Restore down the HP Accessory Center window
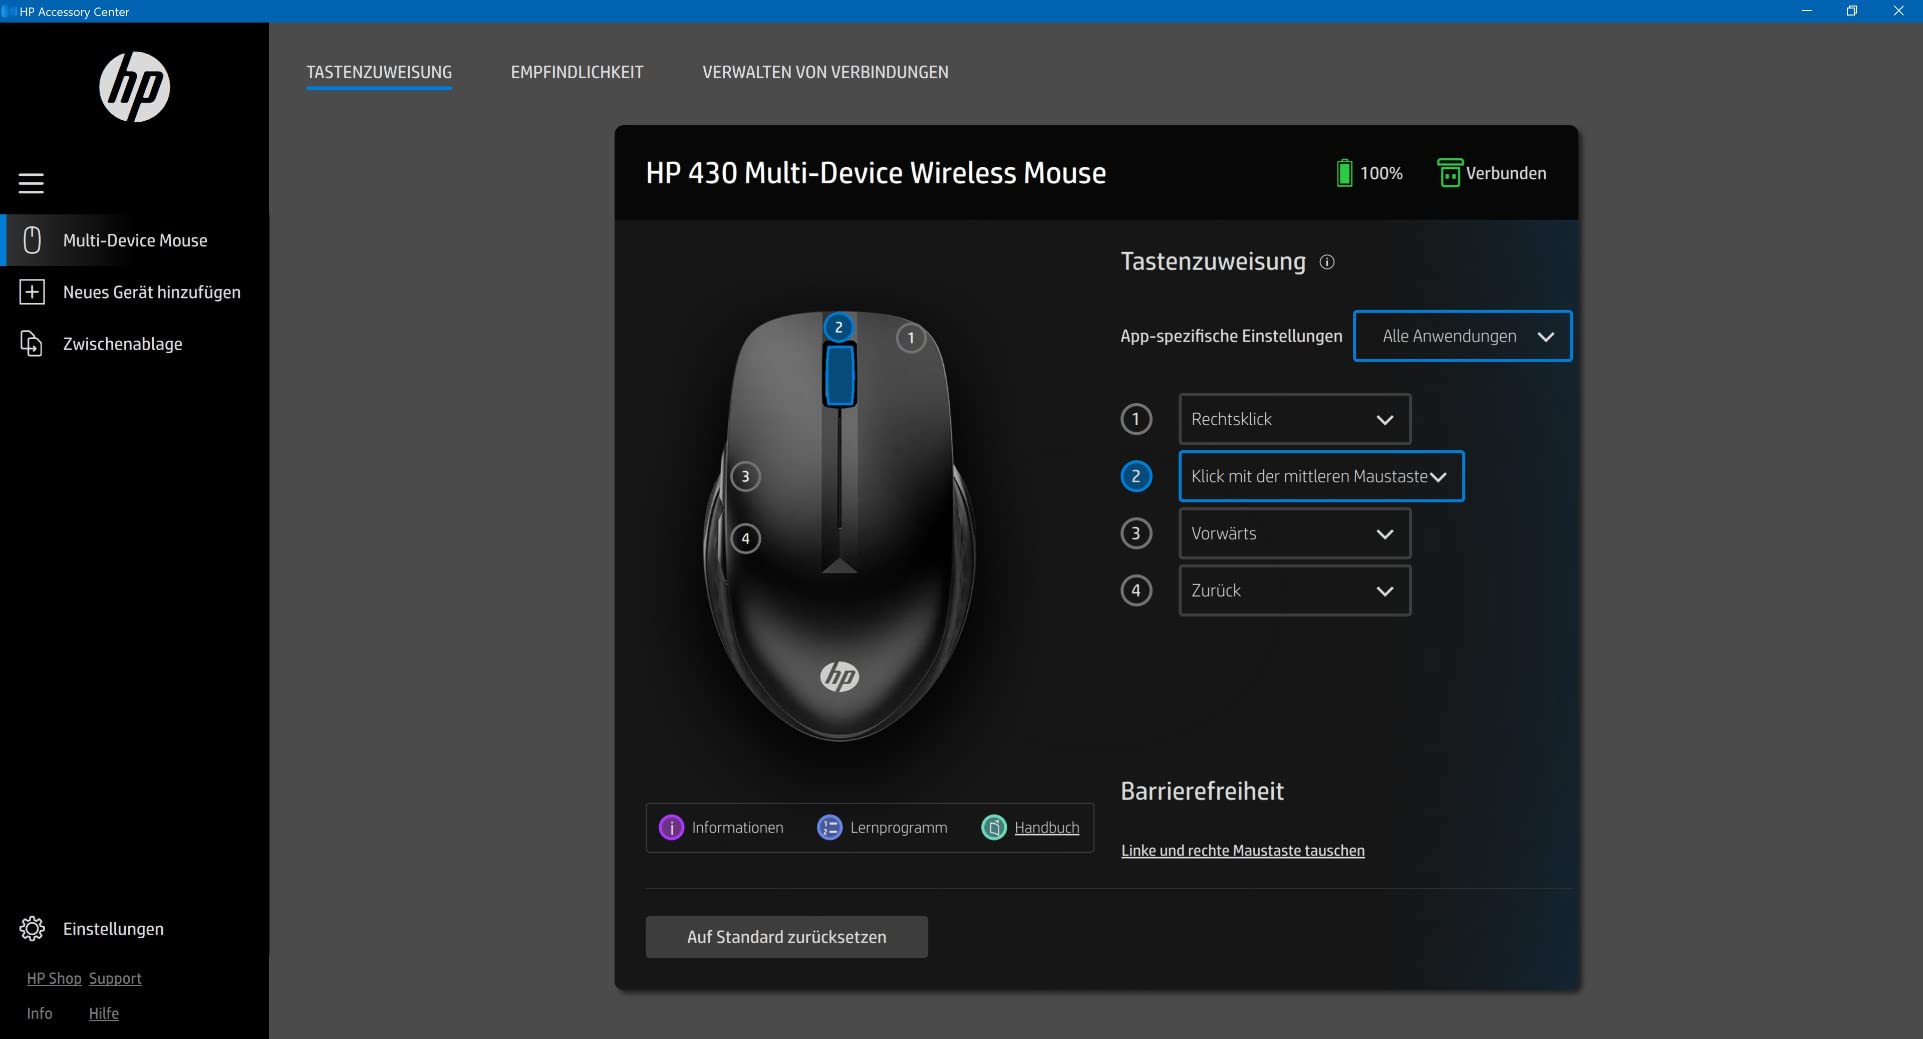The width and height of the screenshot is (1923, 1039). click(1852, 11)
